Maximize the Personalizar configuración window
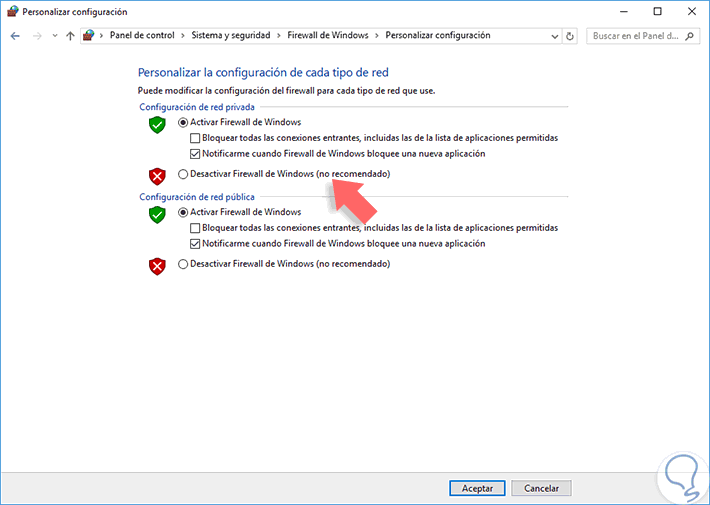 click(x=657, y=11)
